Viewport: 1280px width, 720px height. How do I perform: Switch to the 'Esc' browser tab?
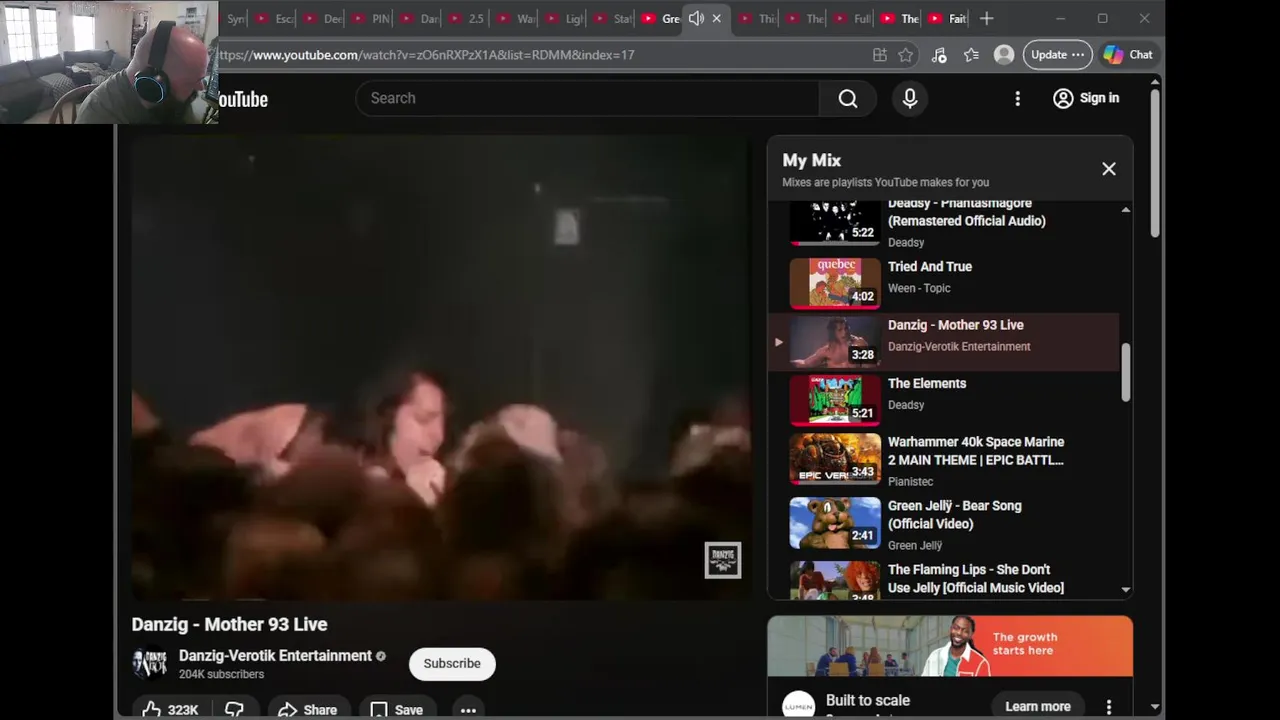275,19
